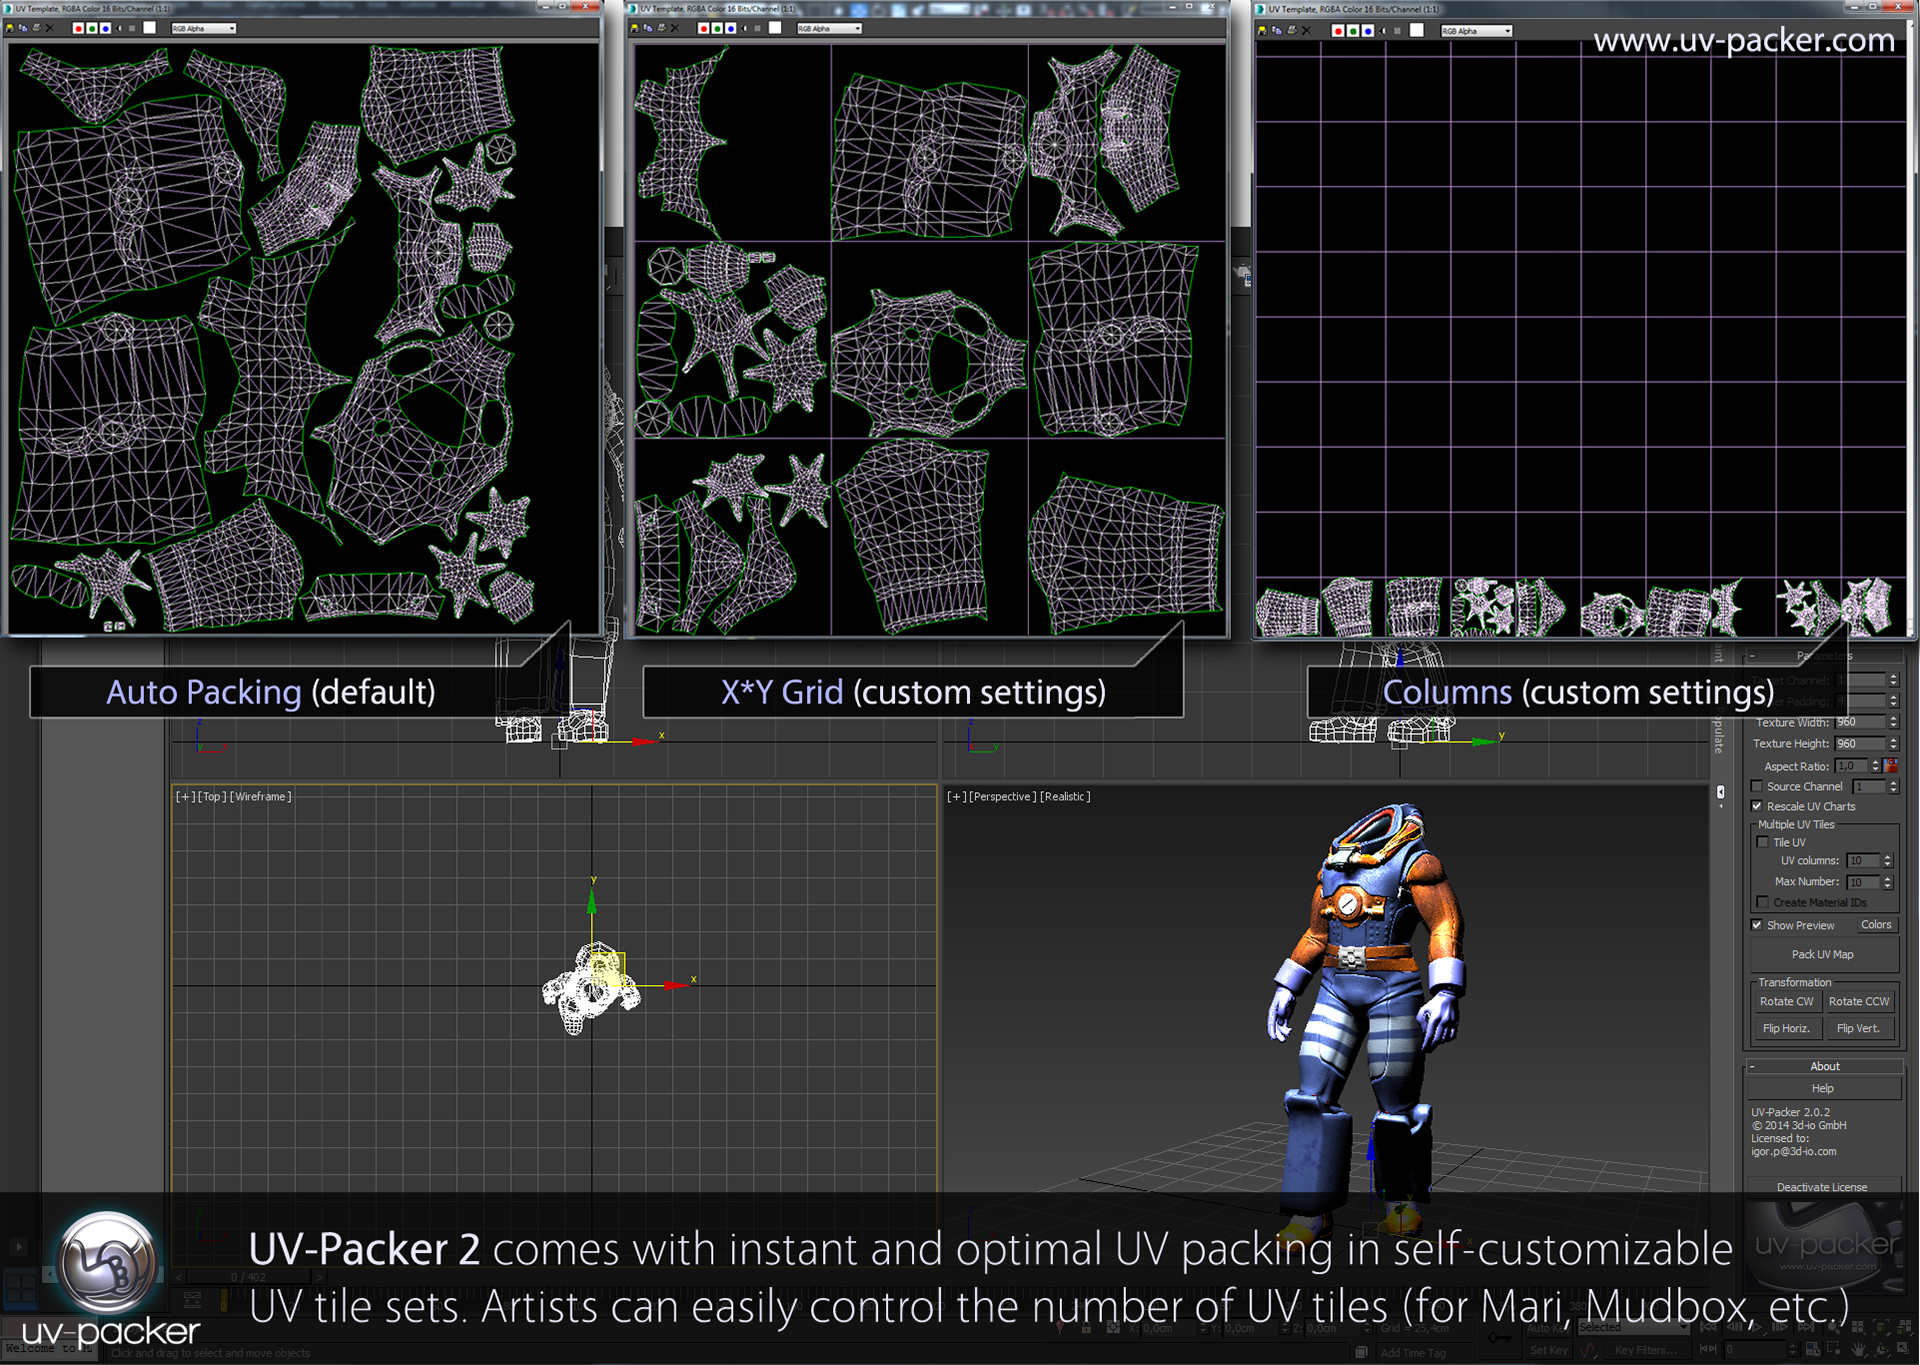
Task: Enable the Source Channel checkbox
Action: (1756, 786)
